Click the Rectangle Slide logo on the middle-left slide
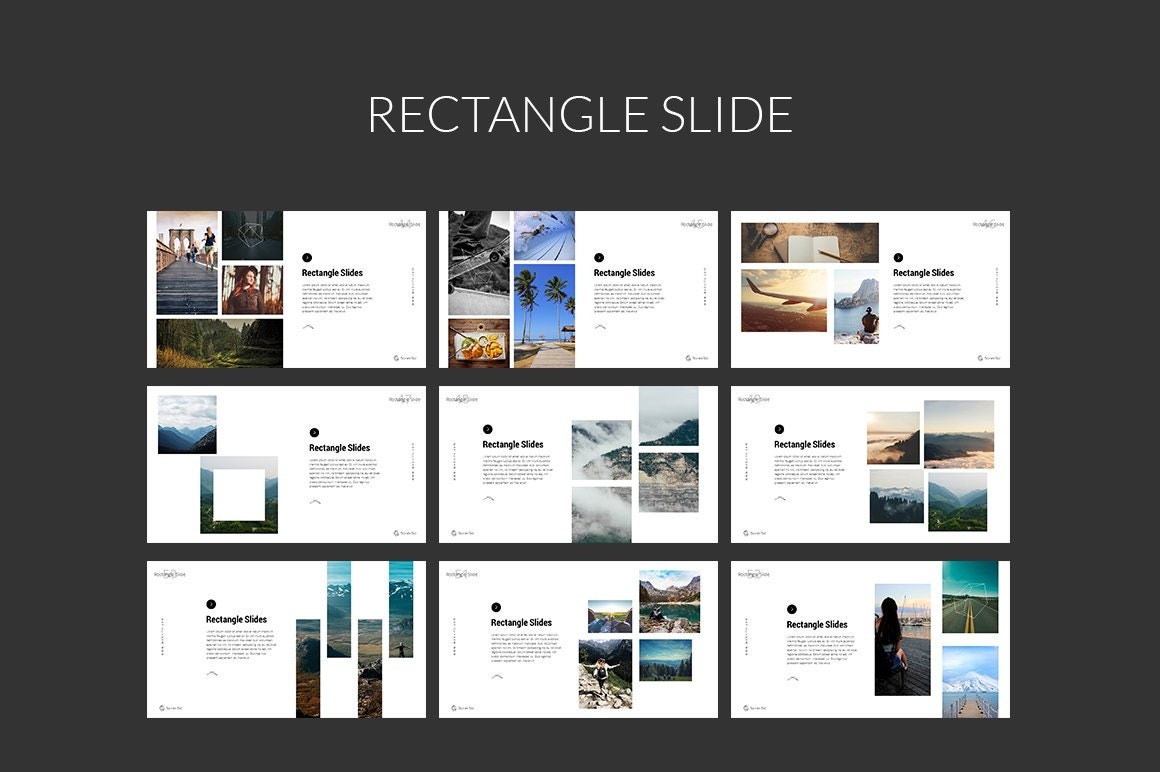1160x772 pixels. pyautogui.click(x=403, y=398)
